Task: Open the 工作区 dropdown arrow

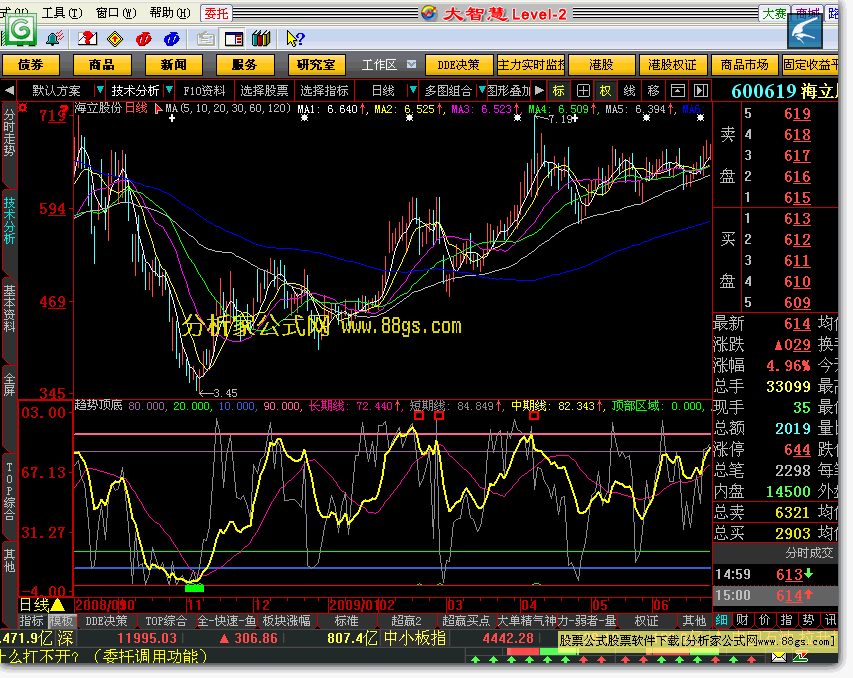Action: pos(412,64)
